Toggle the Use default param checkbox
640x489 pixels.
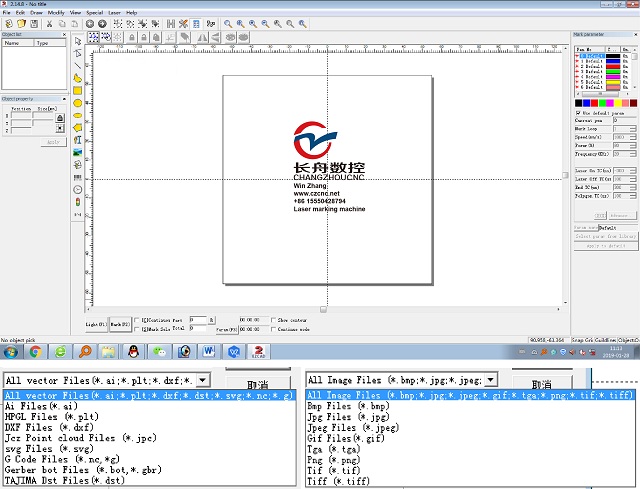point(578,113)
